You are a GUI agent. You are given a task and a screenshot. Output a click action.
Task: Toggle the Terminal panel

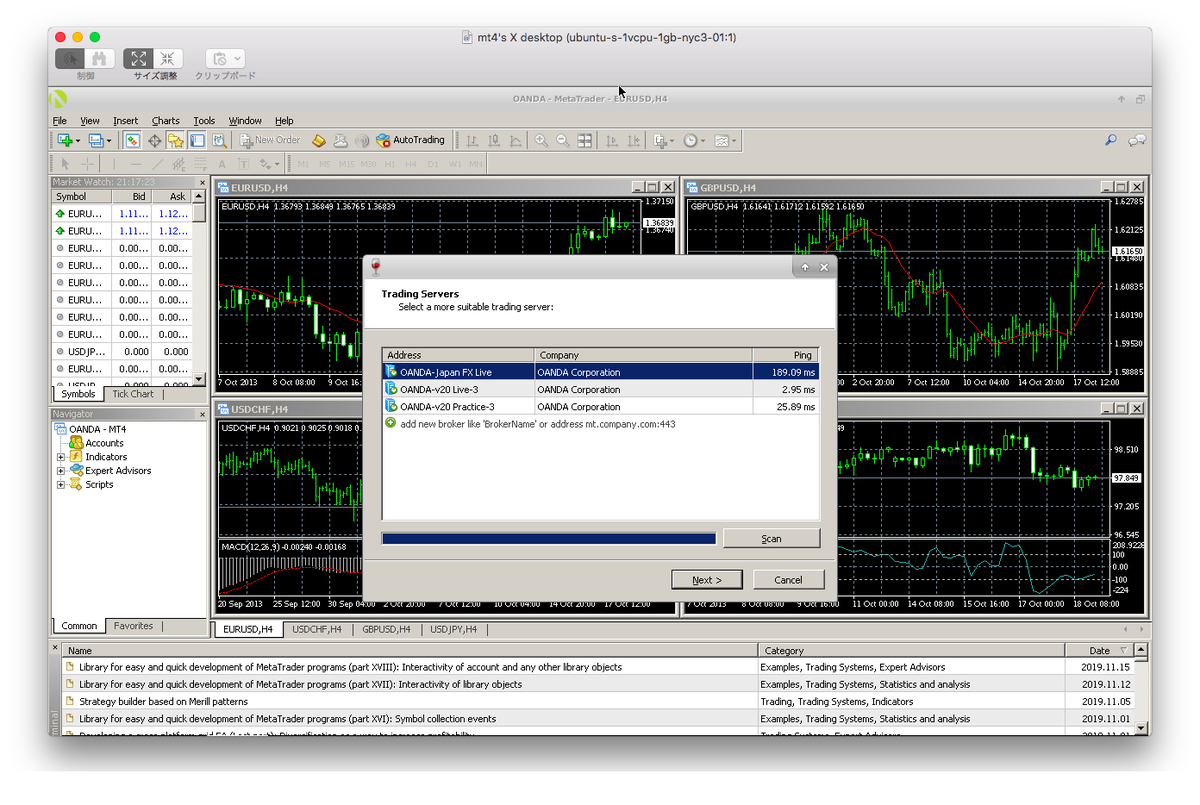coord(197,141)
